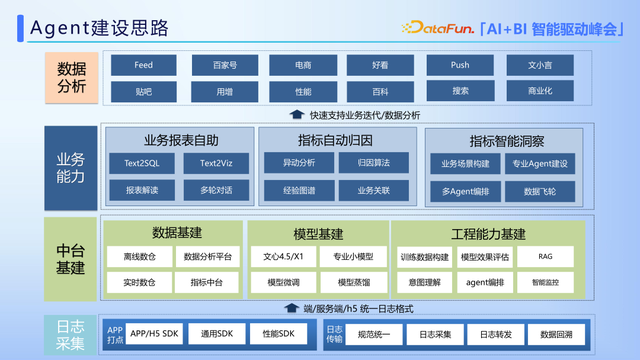The image size is (640, 360).
Task: Select the 数据回溯 box
Action: 556,335
